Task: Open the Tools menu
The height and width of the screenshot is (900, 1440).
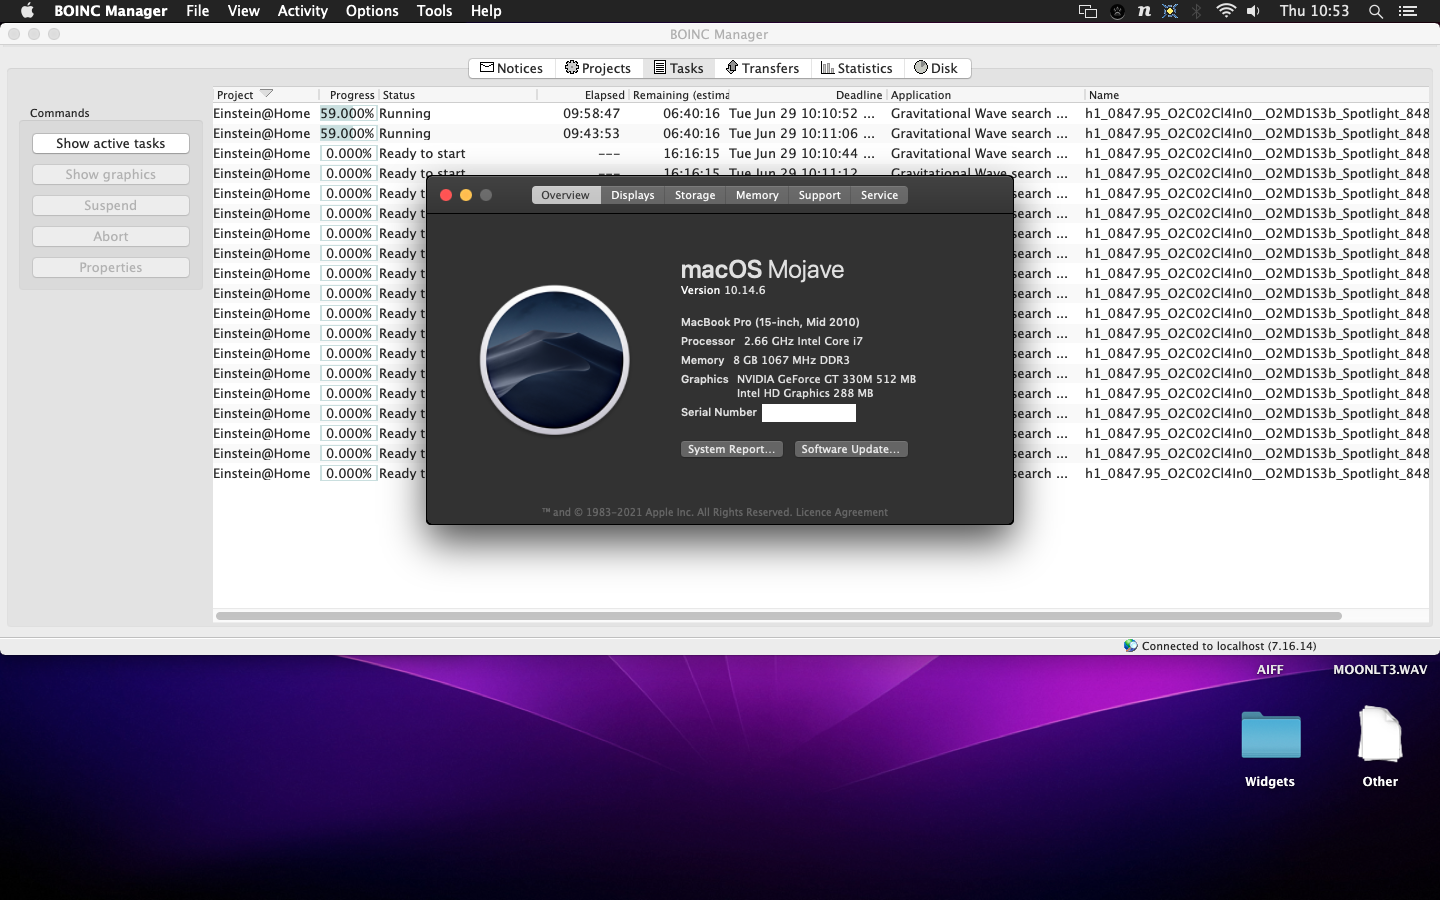Action: (x=435, y=11)
